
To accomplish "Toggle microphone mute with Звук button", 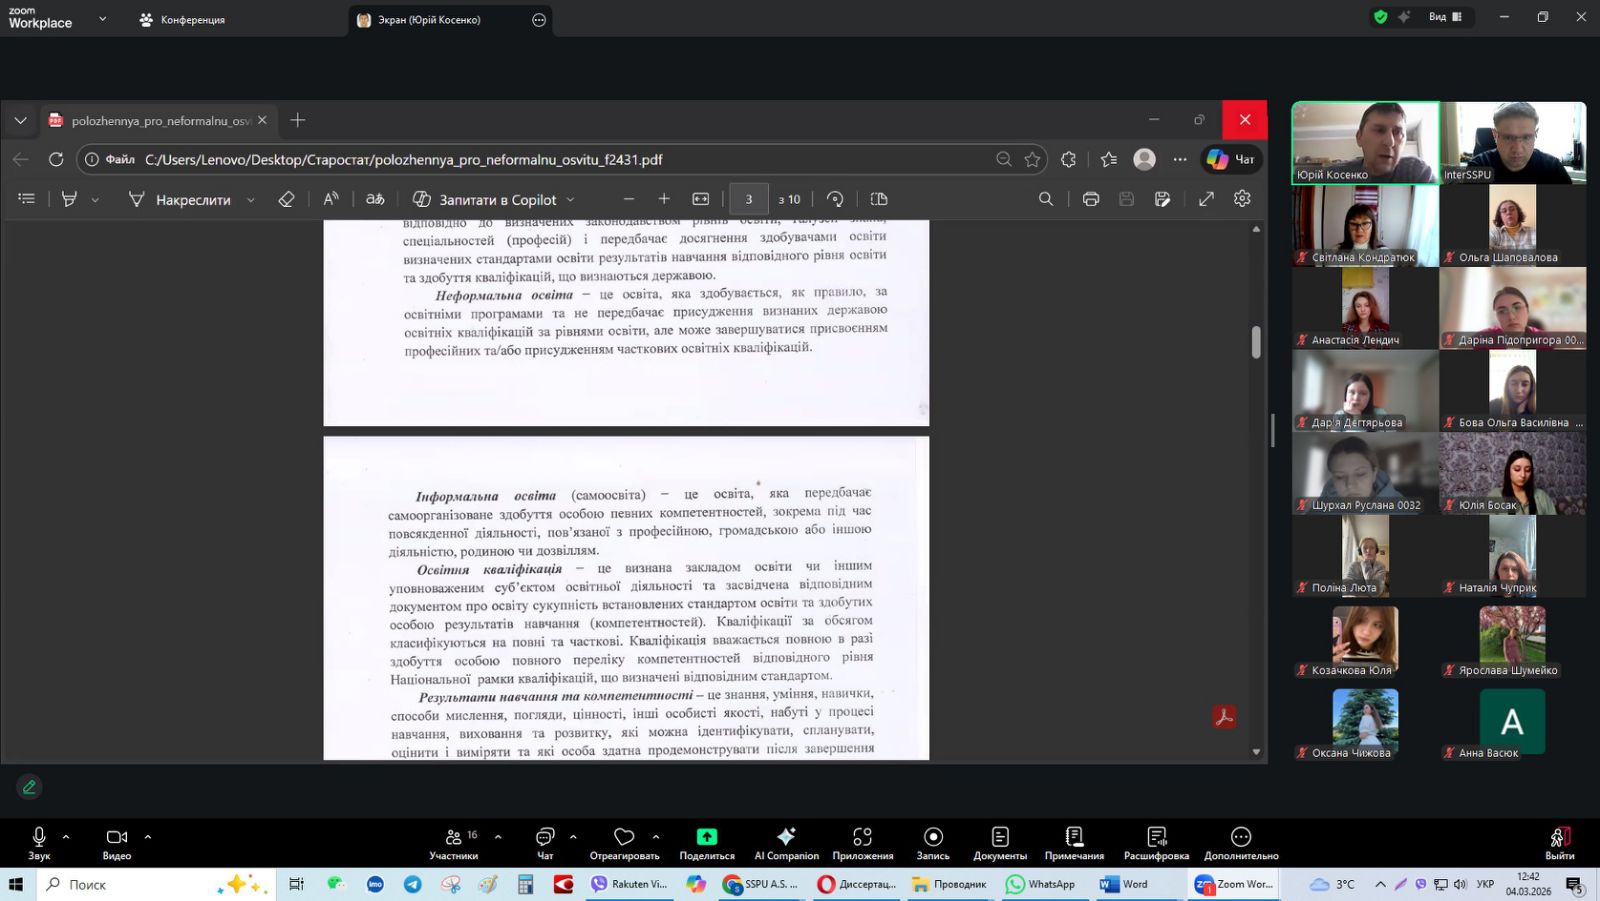I will point(39,842).
